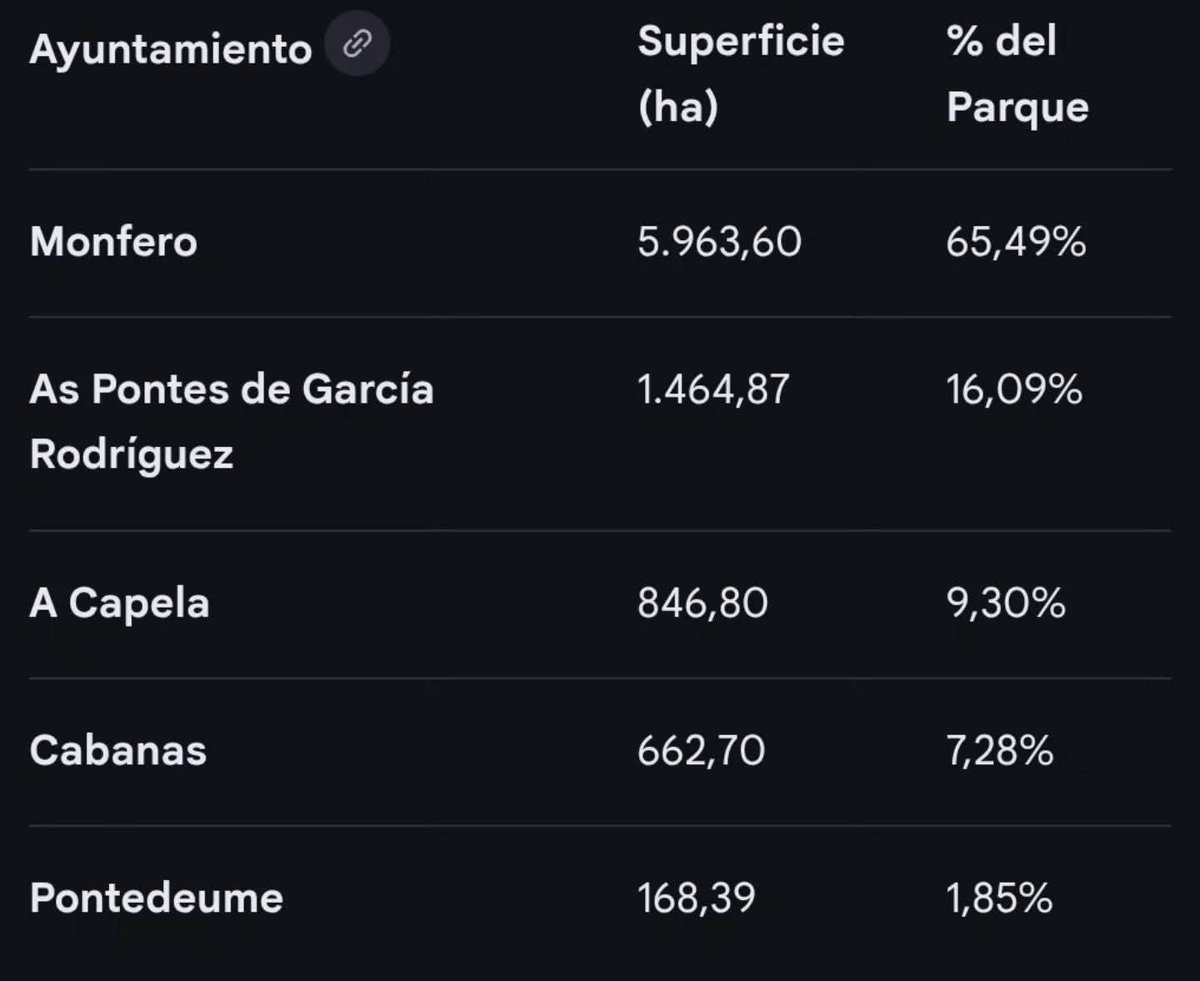Click the 7,28% percentage cell

pyautogui.click(x=1000, y=750)
